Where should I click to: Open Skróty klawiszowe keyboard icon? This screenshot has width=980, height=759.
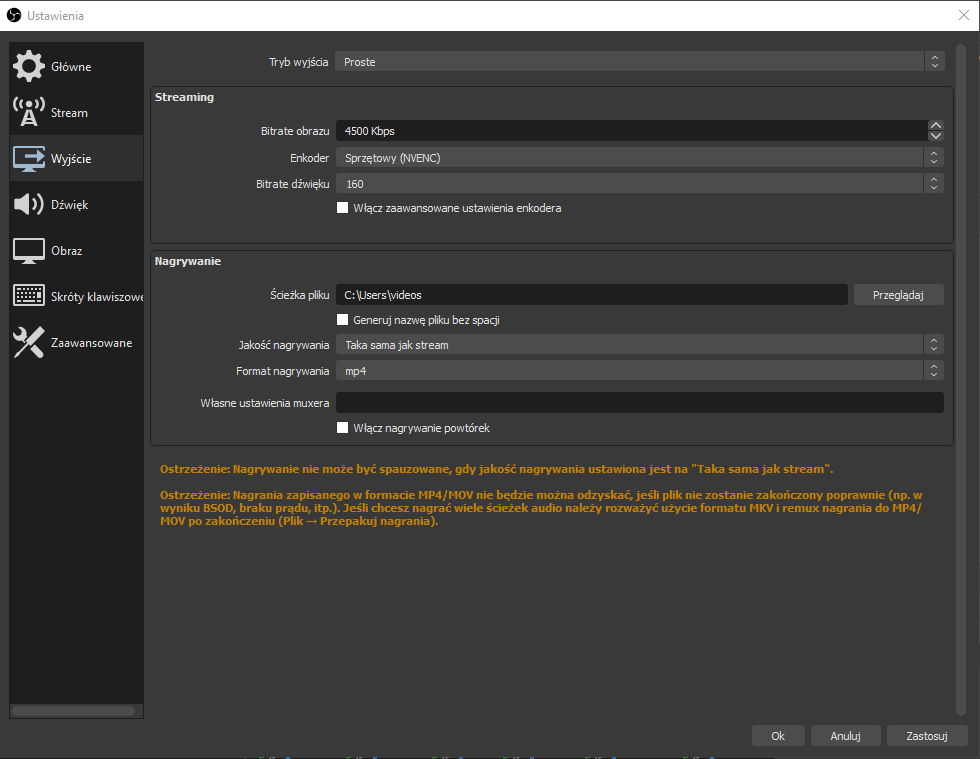pyautogui.click(x=28, y=296)
